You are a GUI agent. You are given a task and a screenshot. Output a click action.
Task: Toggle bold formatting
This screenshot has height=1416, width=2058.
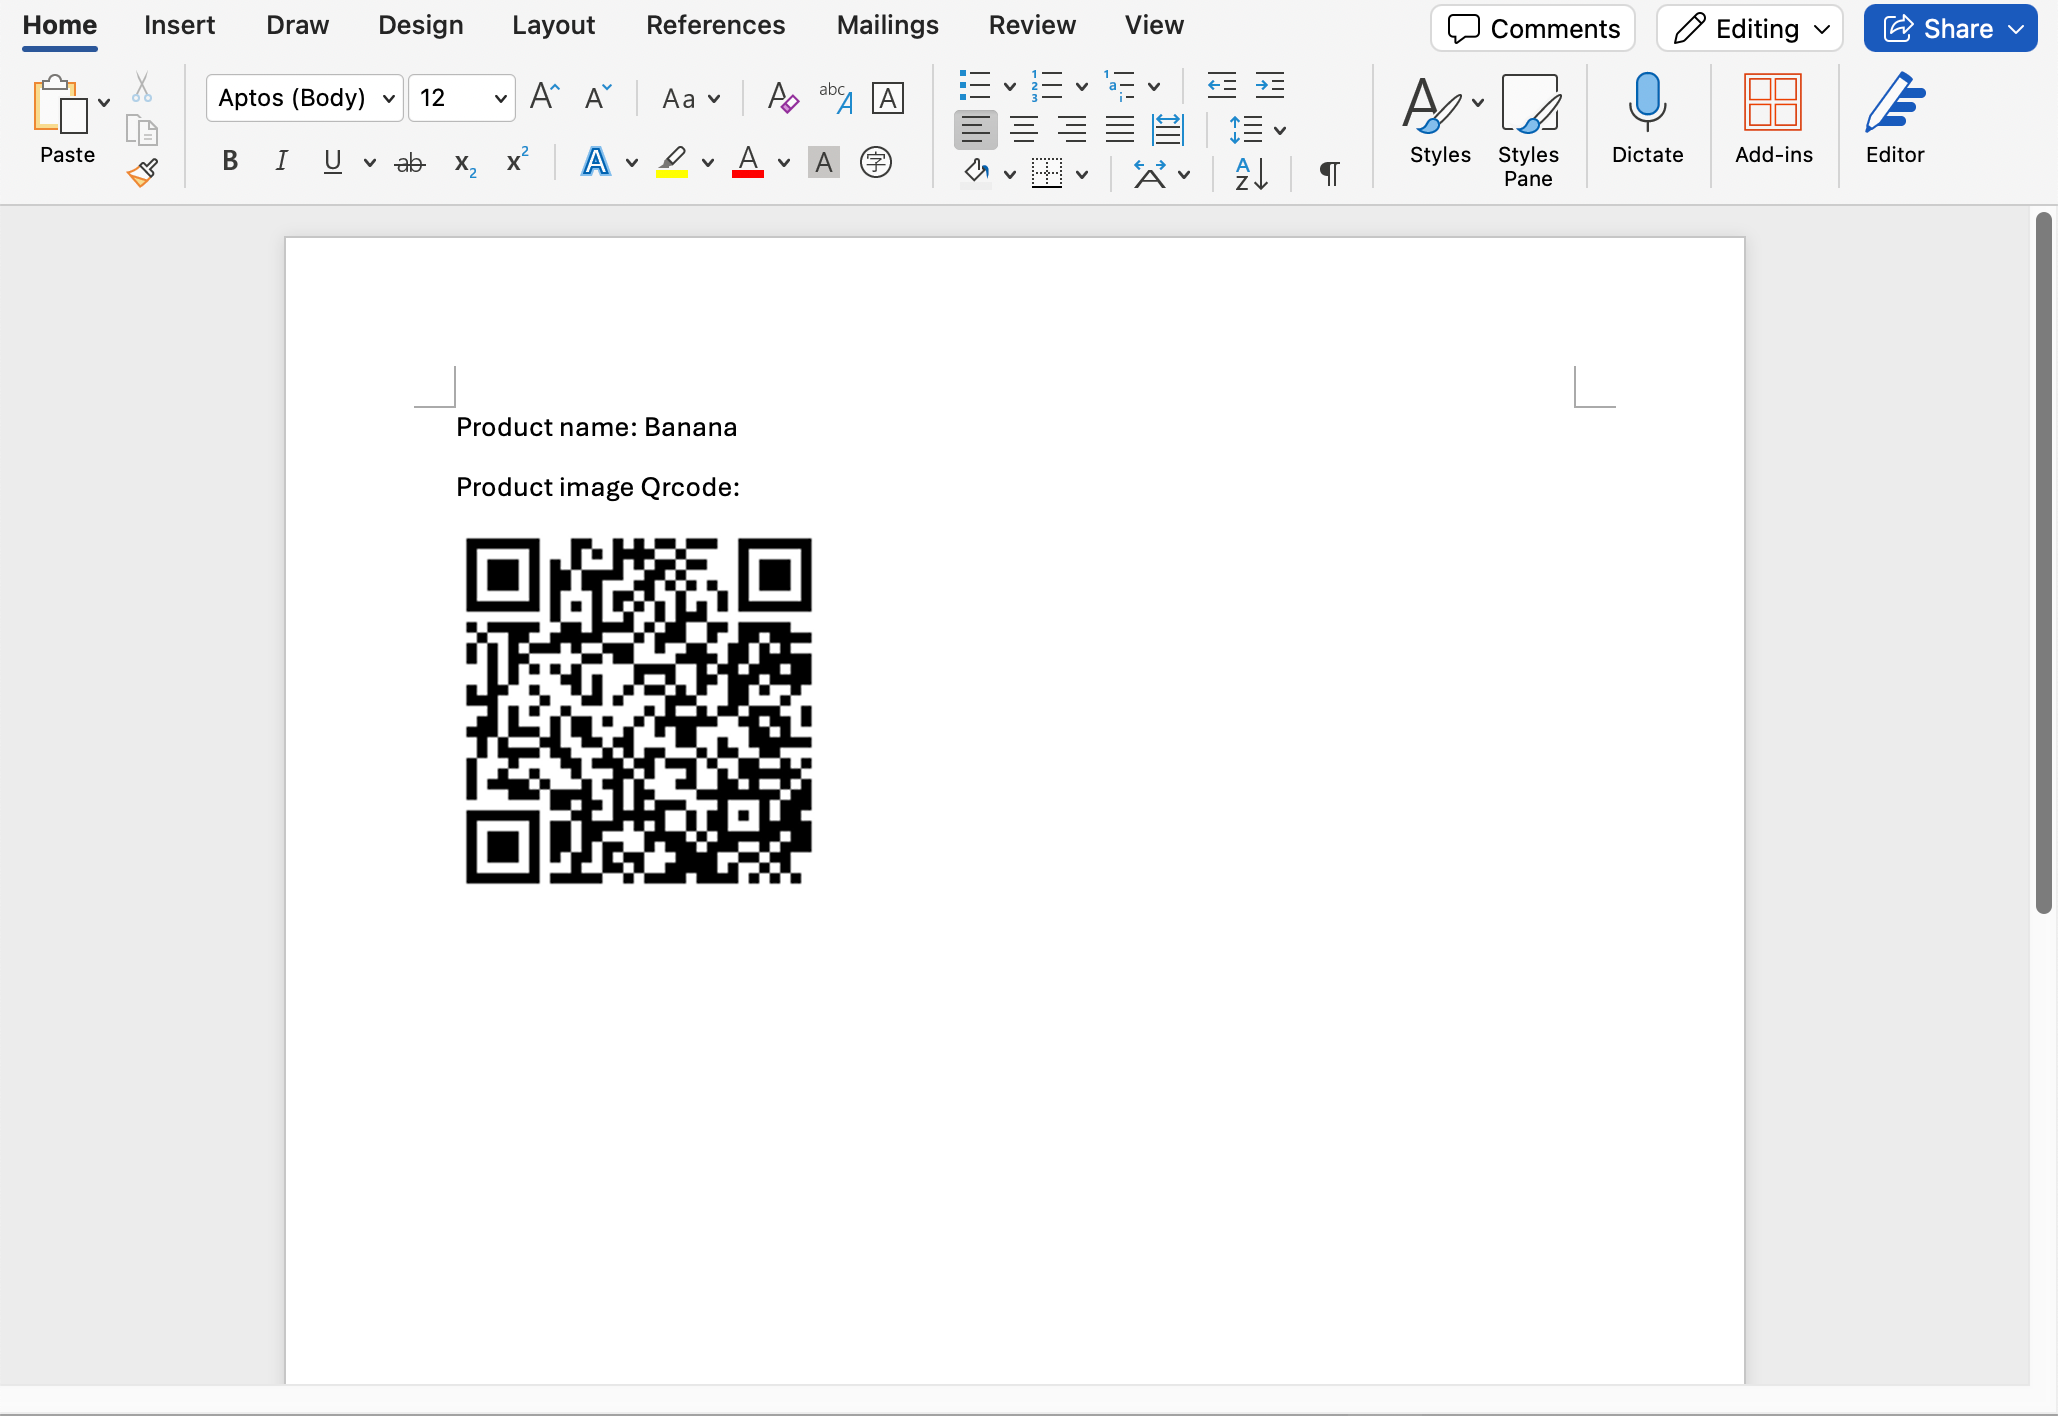point(230,161)
